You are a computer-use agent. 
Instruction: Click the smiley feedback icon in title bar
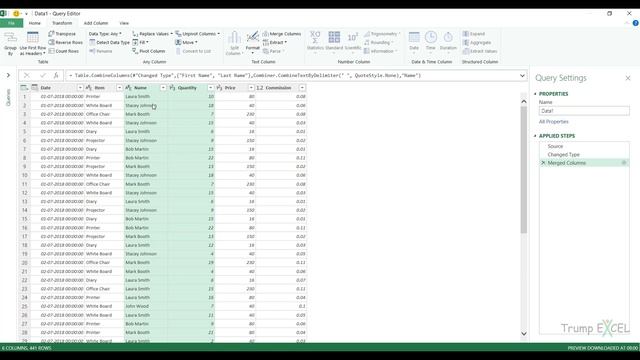16,13
